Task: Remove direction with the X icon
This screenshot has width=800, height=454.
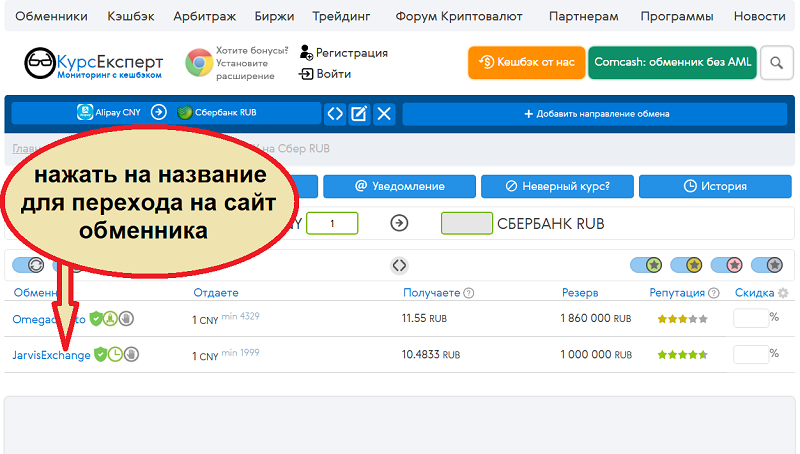Action: 384,114
